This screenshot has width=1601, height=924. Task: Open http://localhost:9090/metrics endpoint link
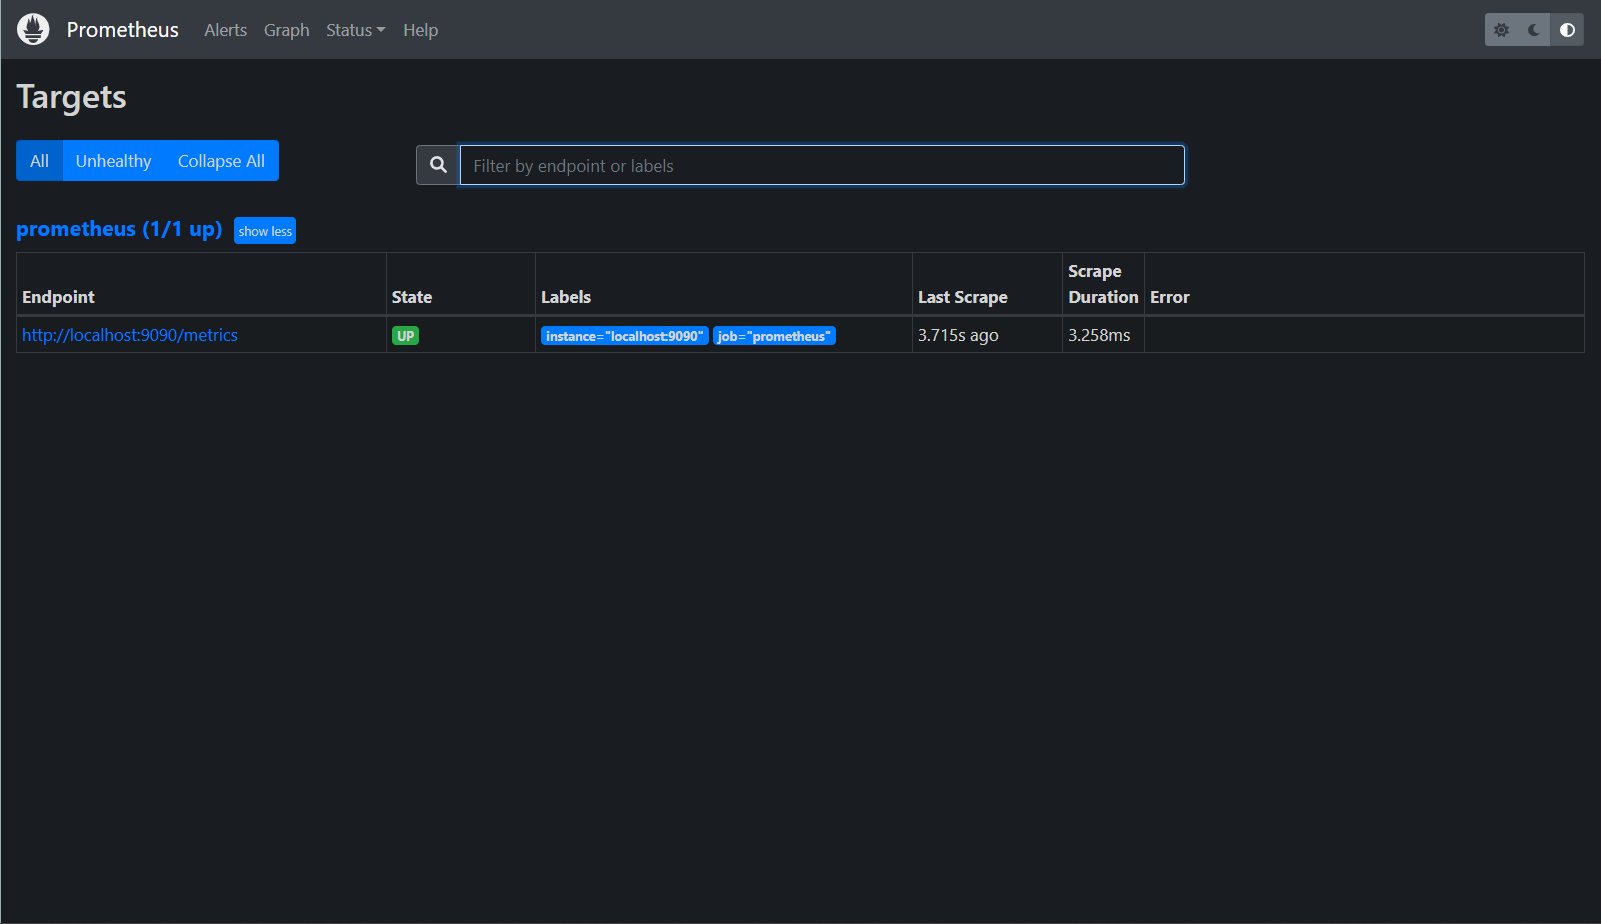(130, 335)
